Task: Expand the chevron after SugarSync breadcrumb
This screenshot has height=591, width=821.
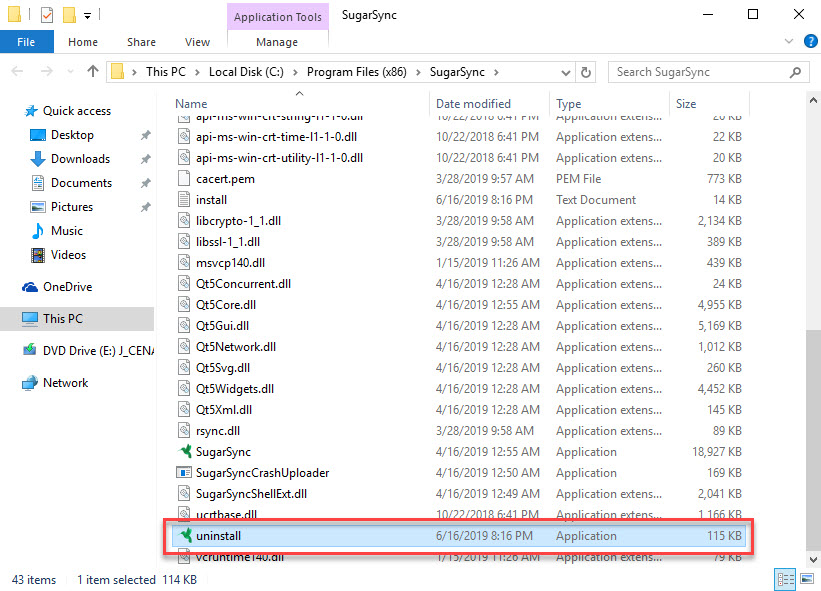Action: coord(496,72)
